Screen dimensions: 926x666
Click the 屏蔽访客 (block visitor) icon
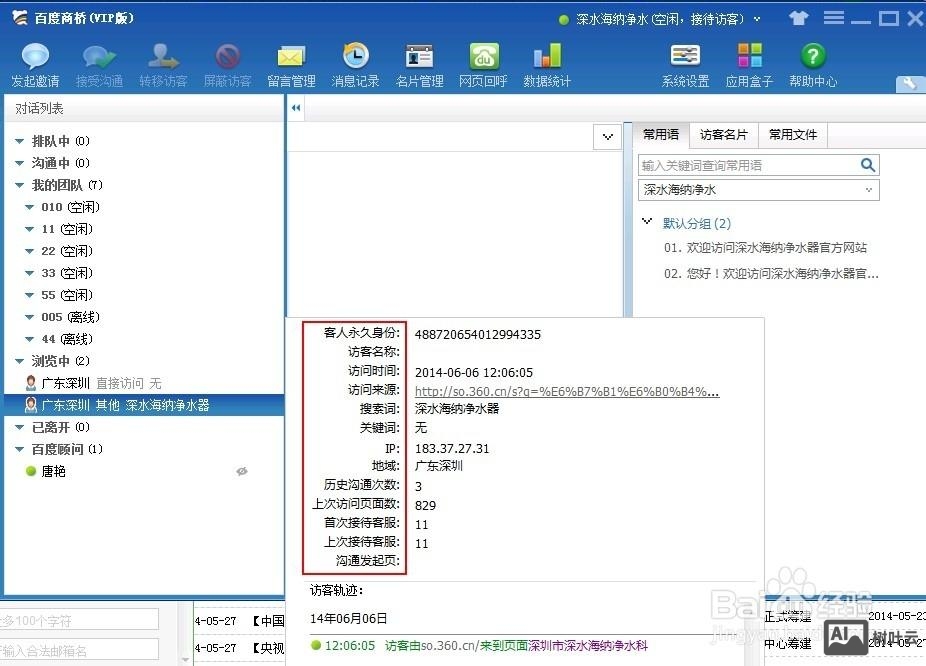227,62
